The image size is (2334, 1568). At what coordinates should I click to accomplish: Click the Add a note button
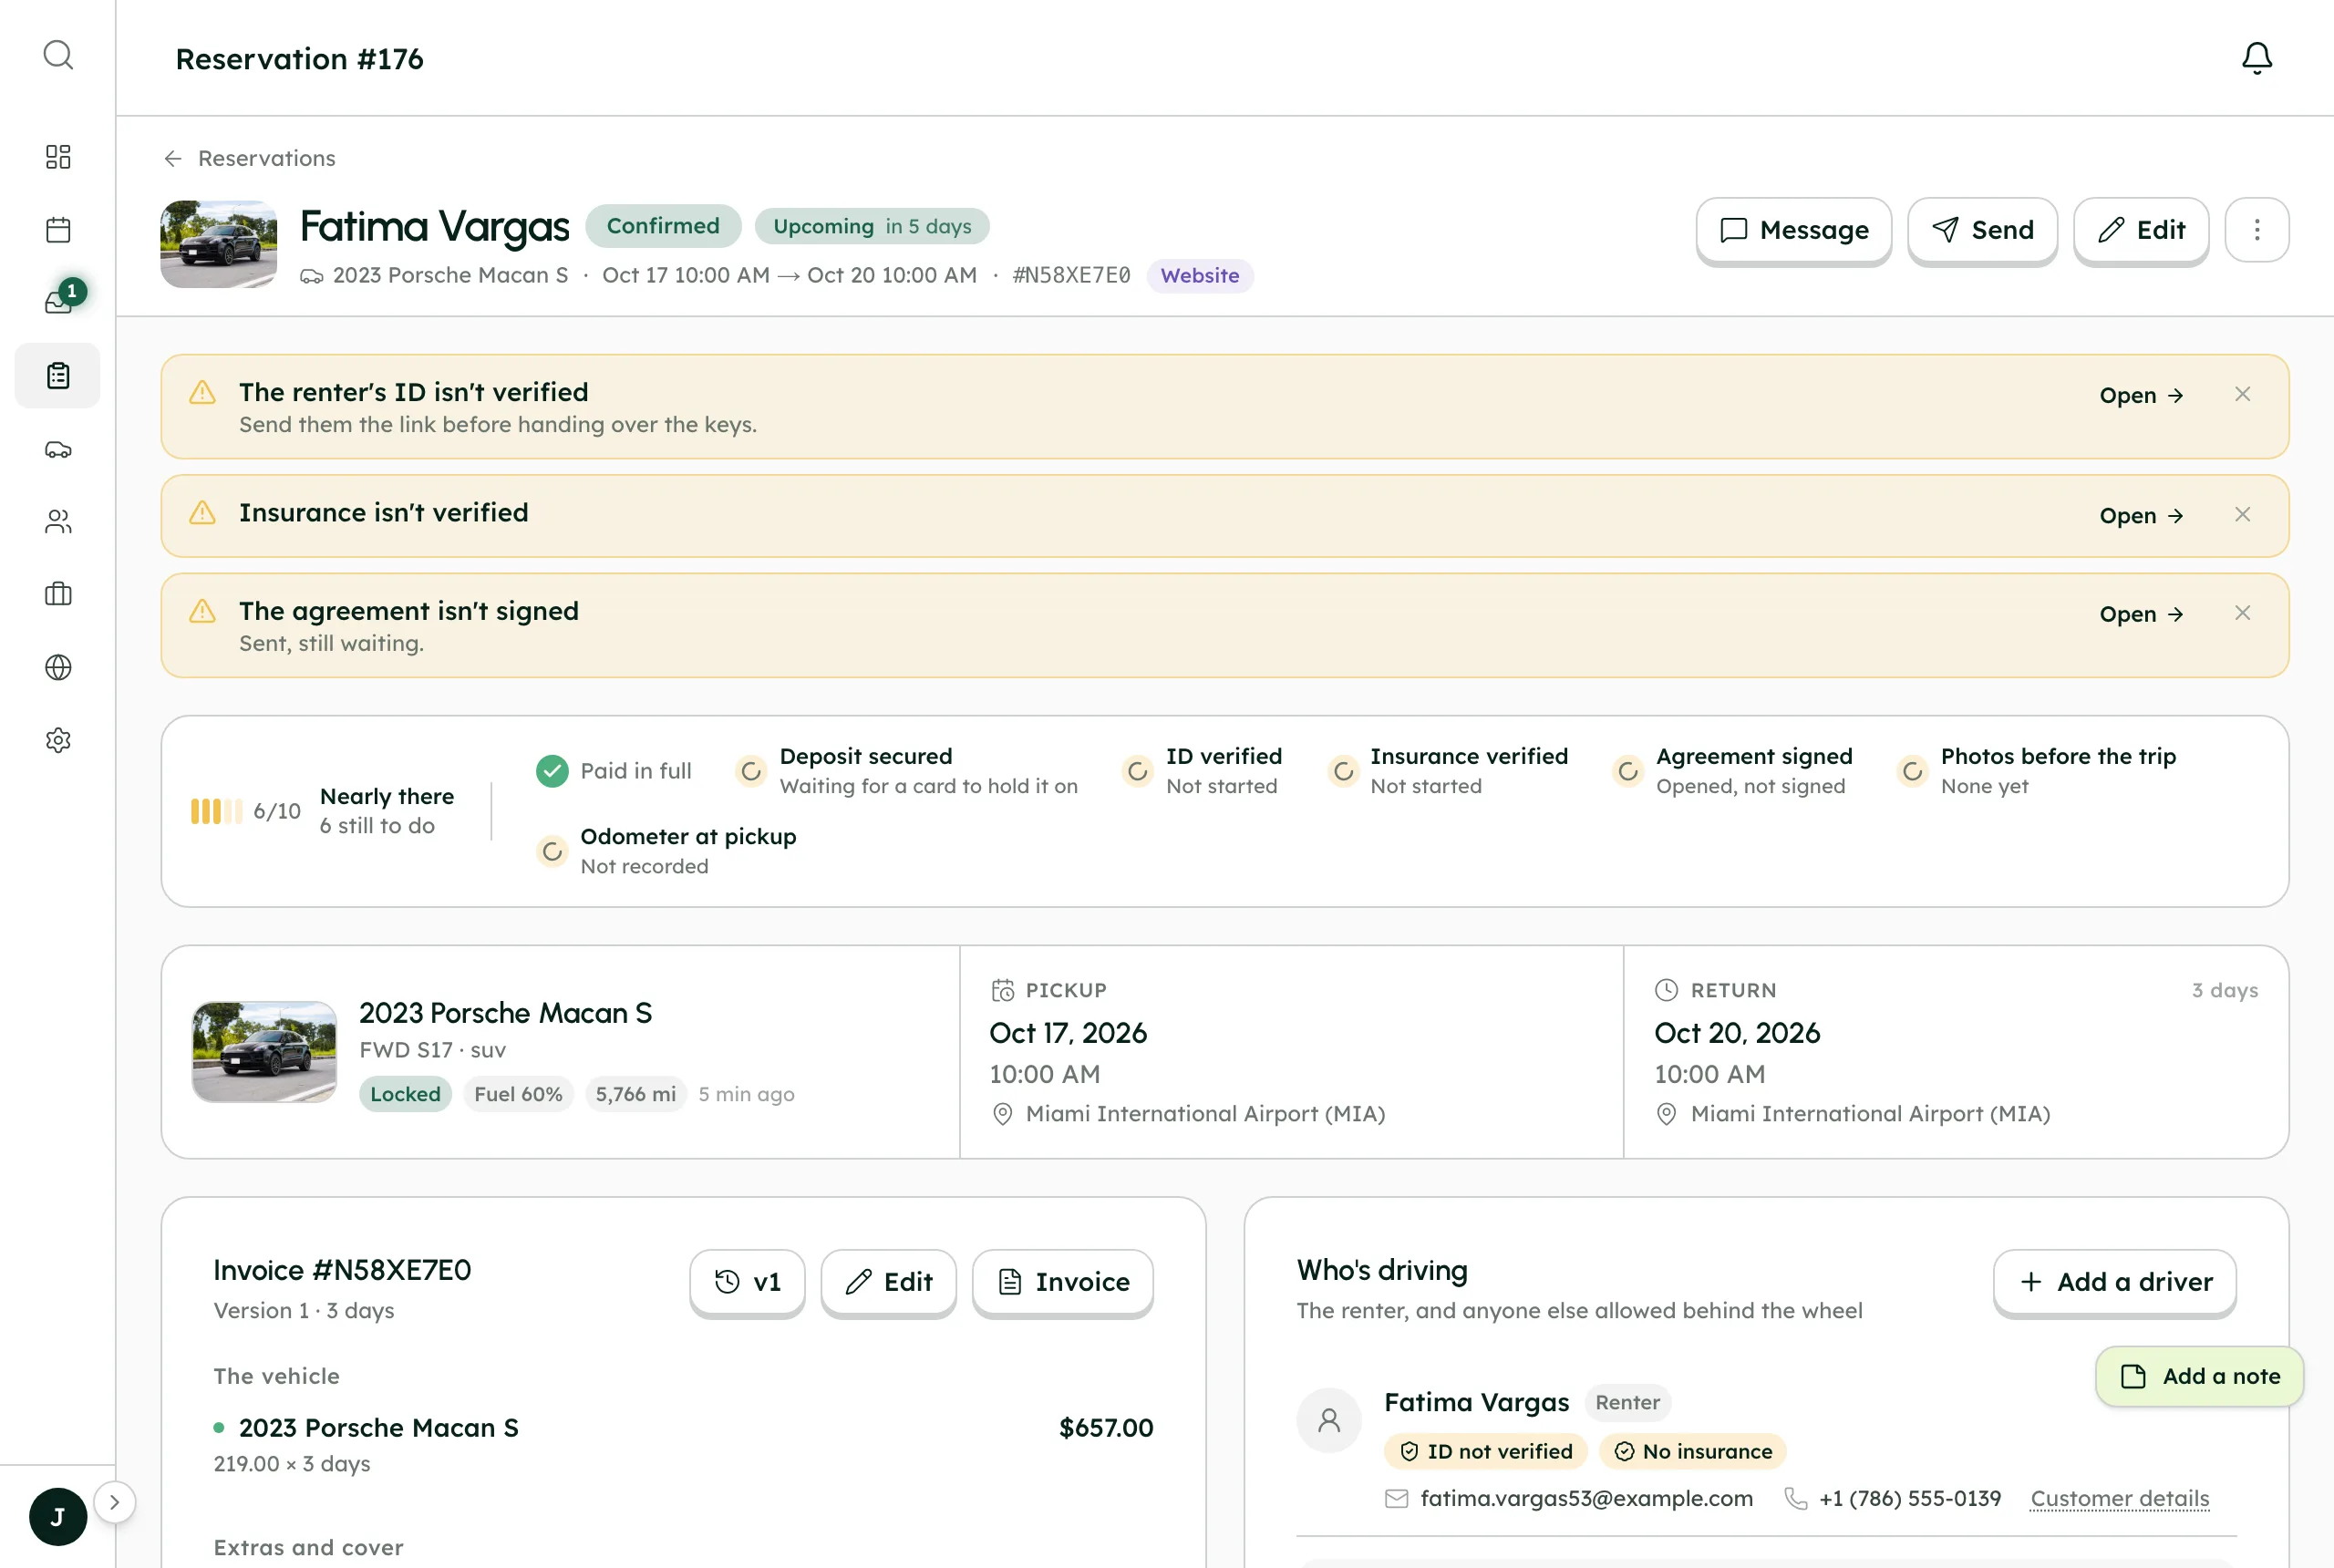tap(2200, 1377)
